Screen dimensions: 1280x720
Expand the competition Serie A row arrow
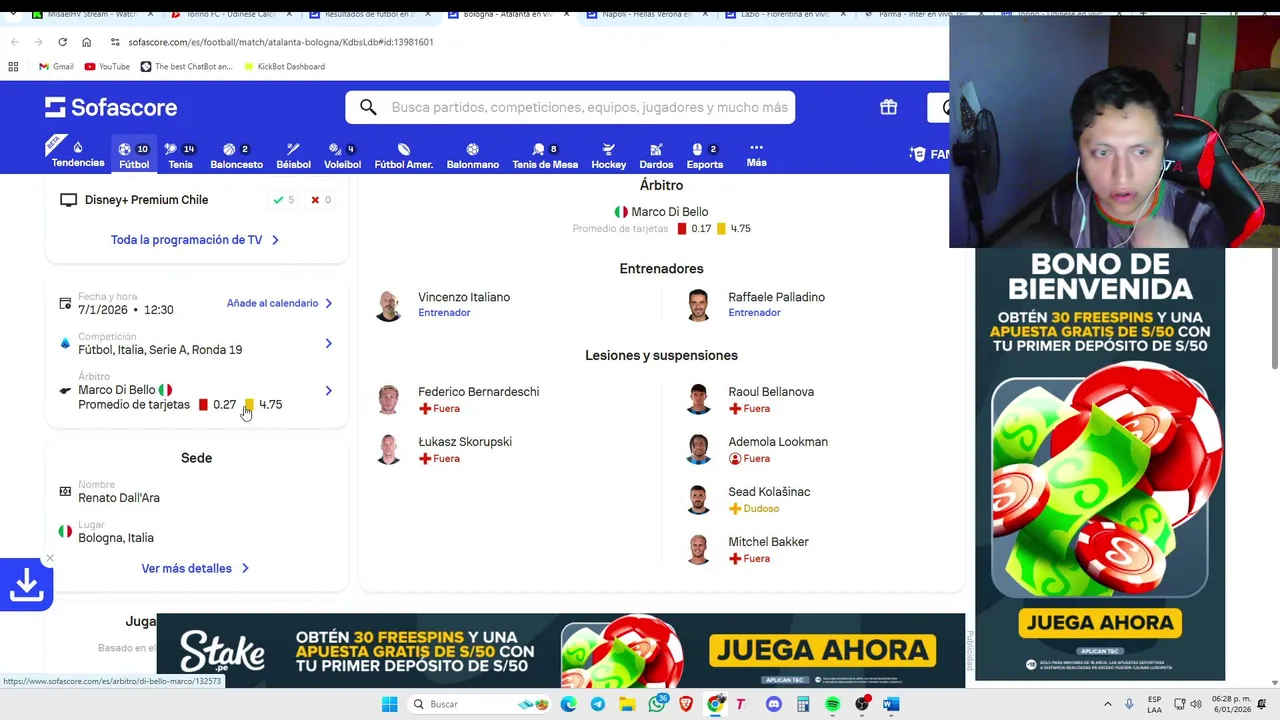[x=328, y=343]
